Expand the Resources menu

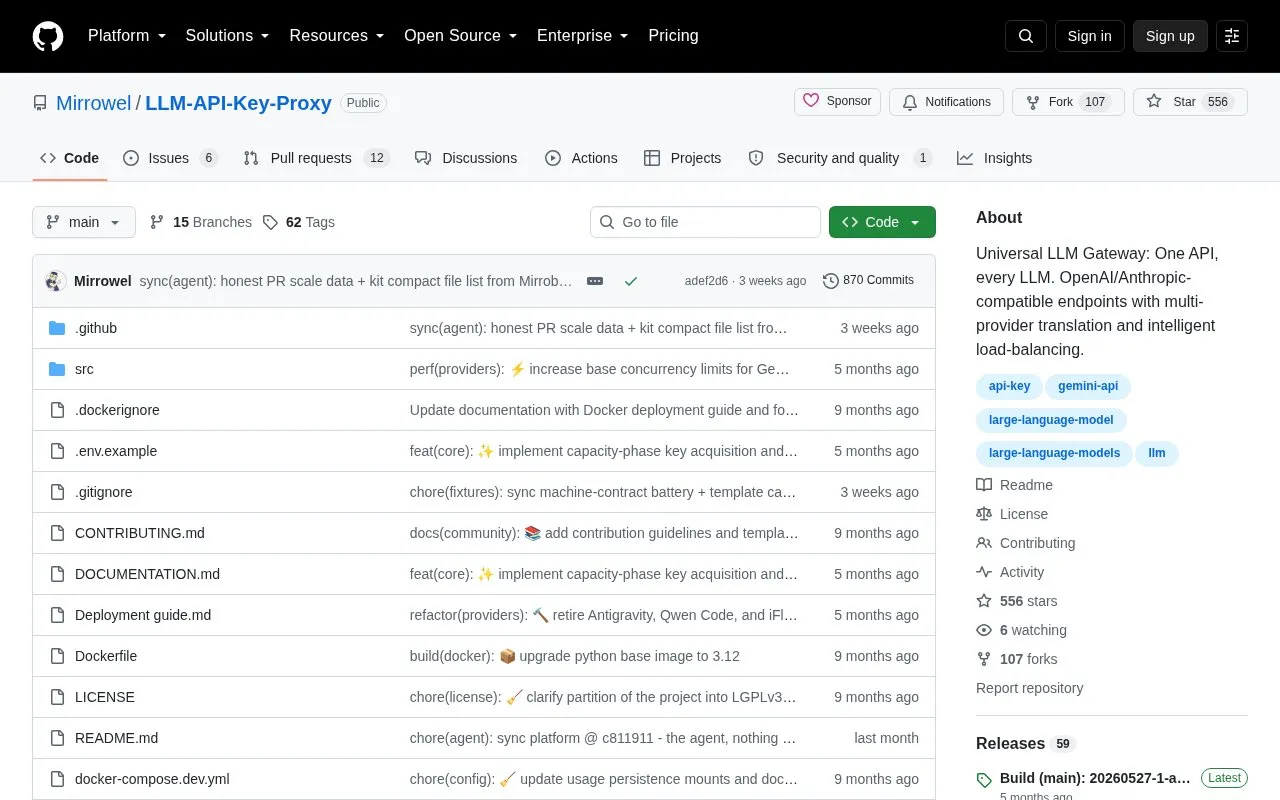tap(337, 36)
